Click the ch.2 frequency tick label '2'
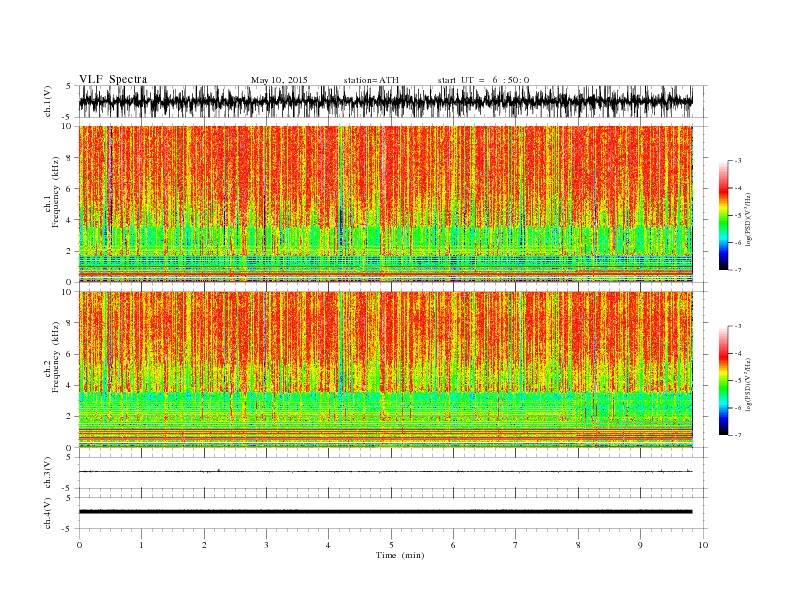Viewport: 792px width, 612px height. pos(70,416)
